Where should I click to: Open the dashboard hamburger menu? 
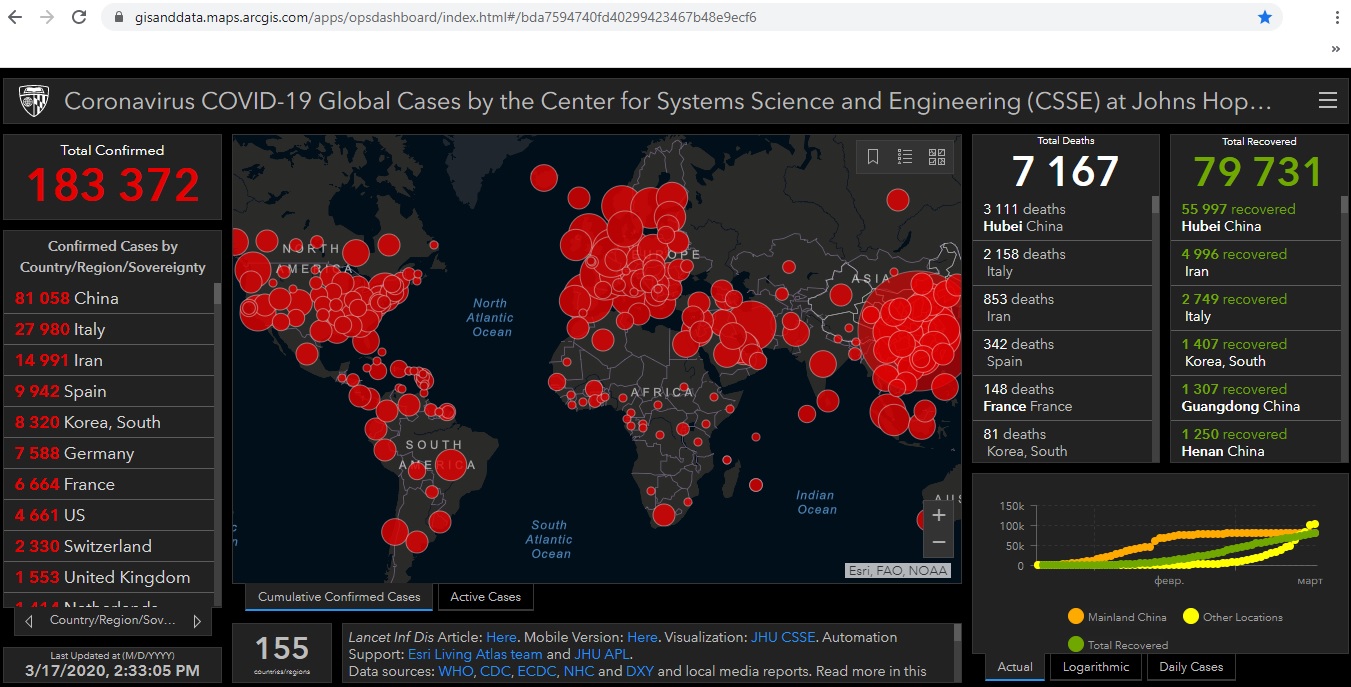tap(1327, 100)
